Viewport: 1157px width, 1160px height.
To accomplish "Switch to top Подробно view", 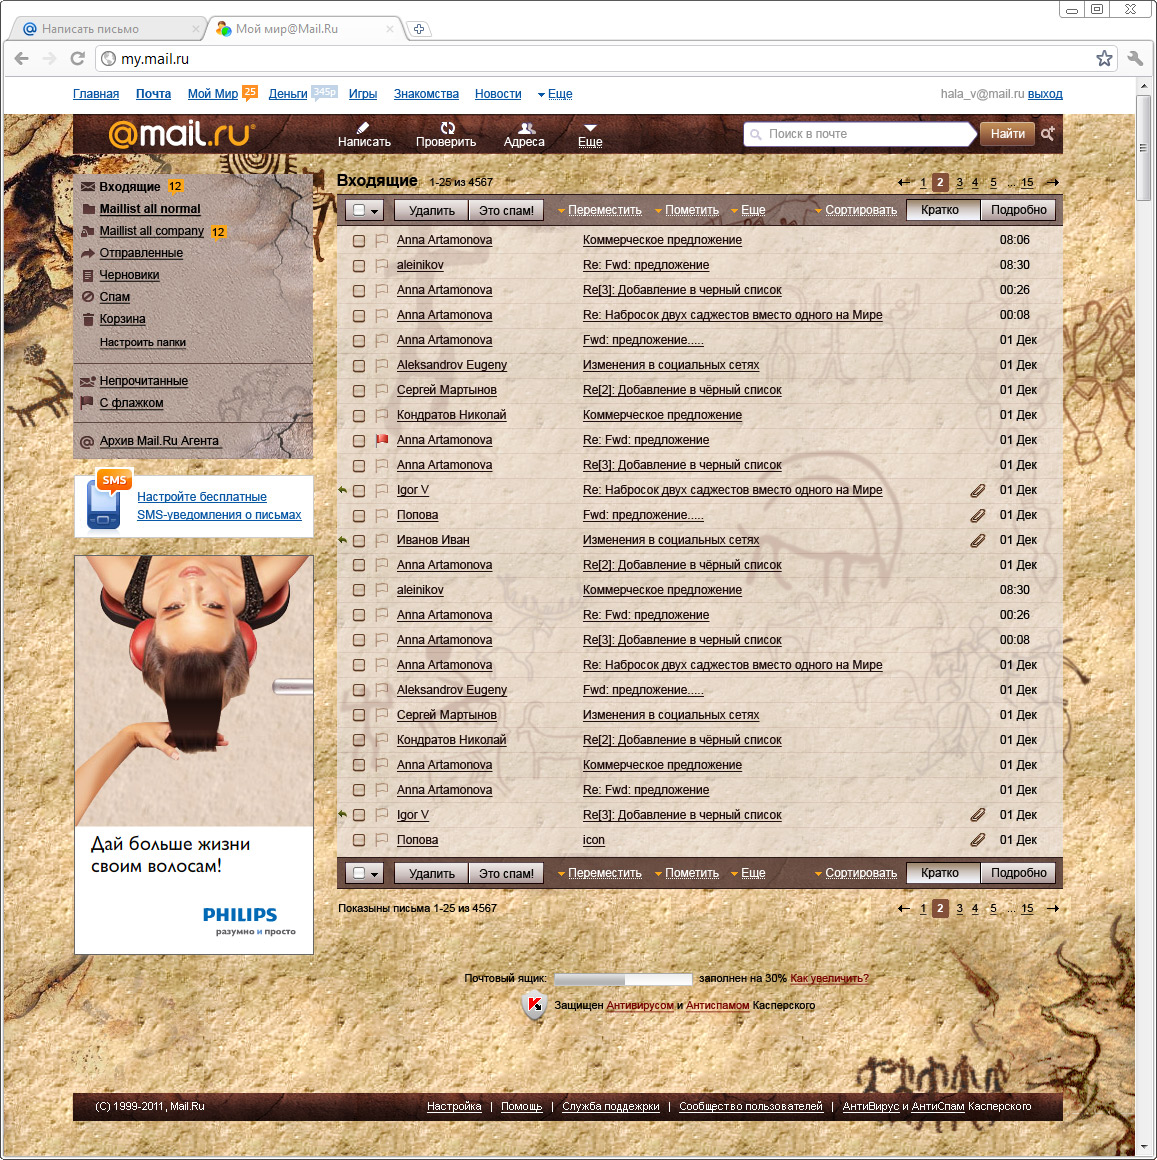I will pos(1018,210).
